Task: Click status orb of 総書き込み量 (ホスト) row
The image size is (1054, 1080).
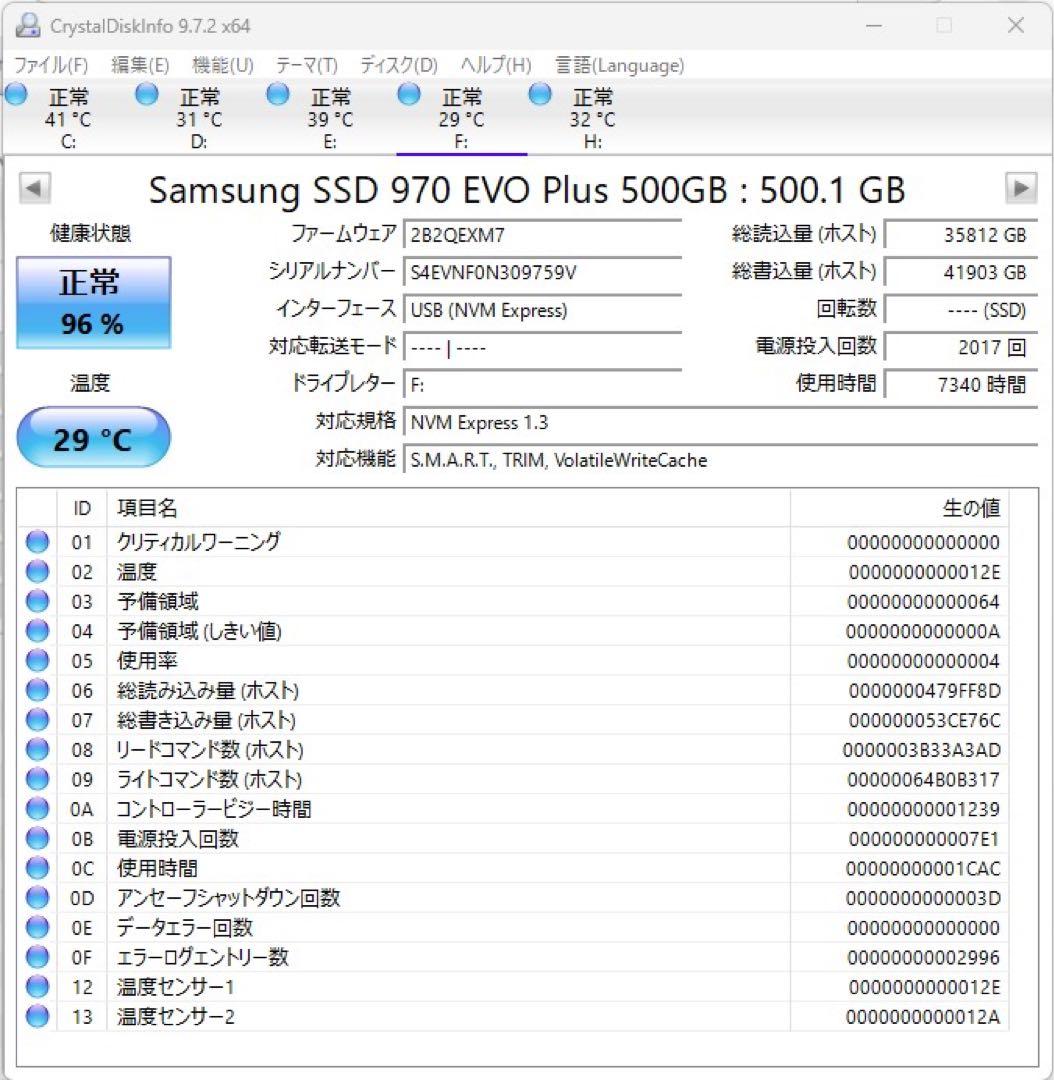Action: [x=37, y=719]
